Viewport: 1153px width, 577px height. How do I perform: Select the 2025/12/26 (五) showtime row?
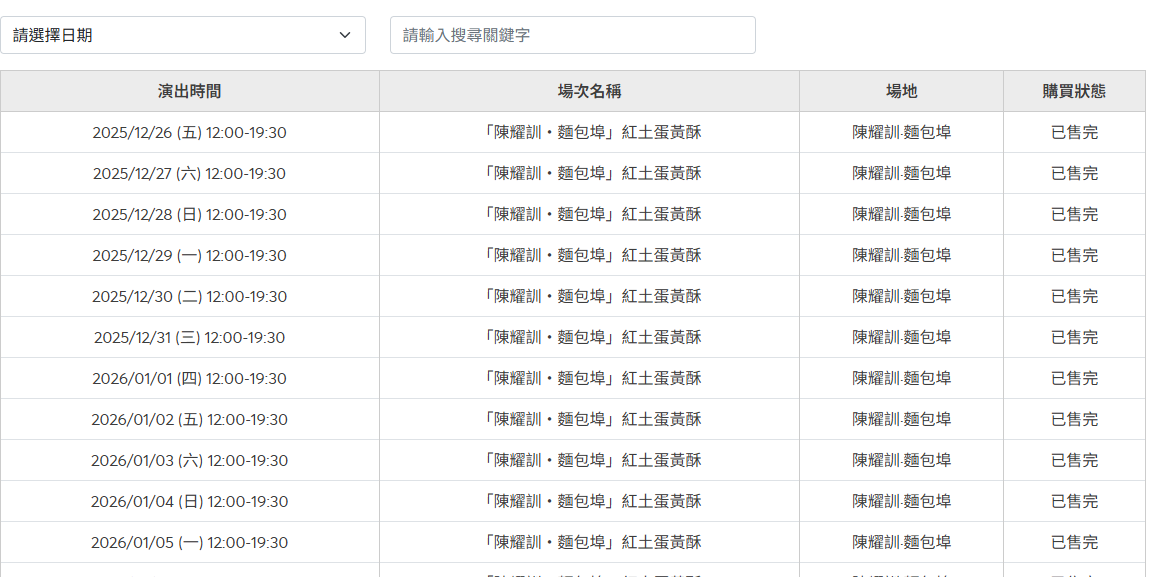point(189,132)
